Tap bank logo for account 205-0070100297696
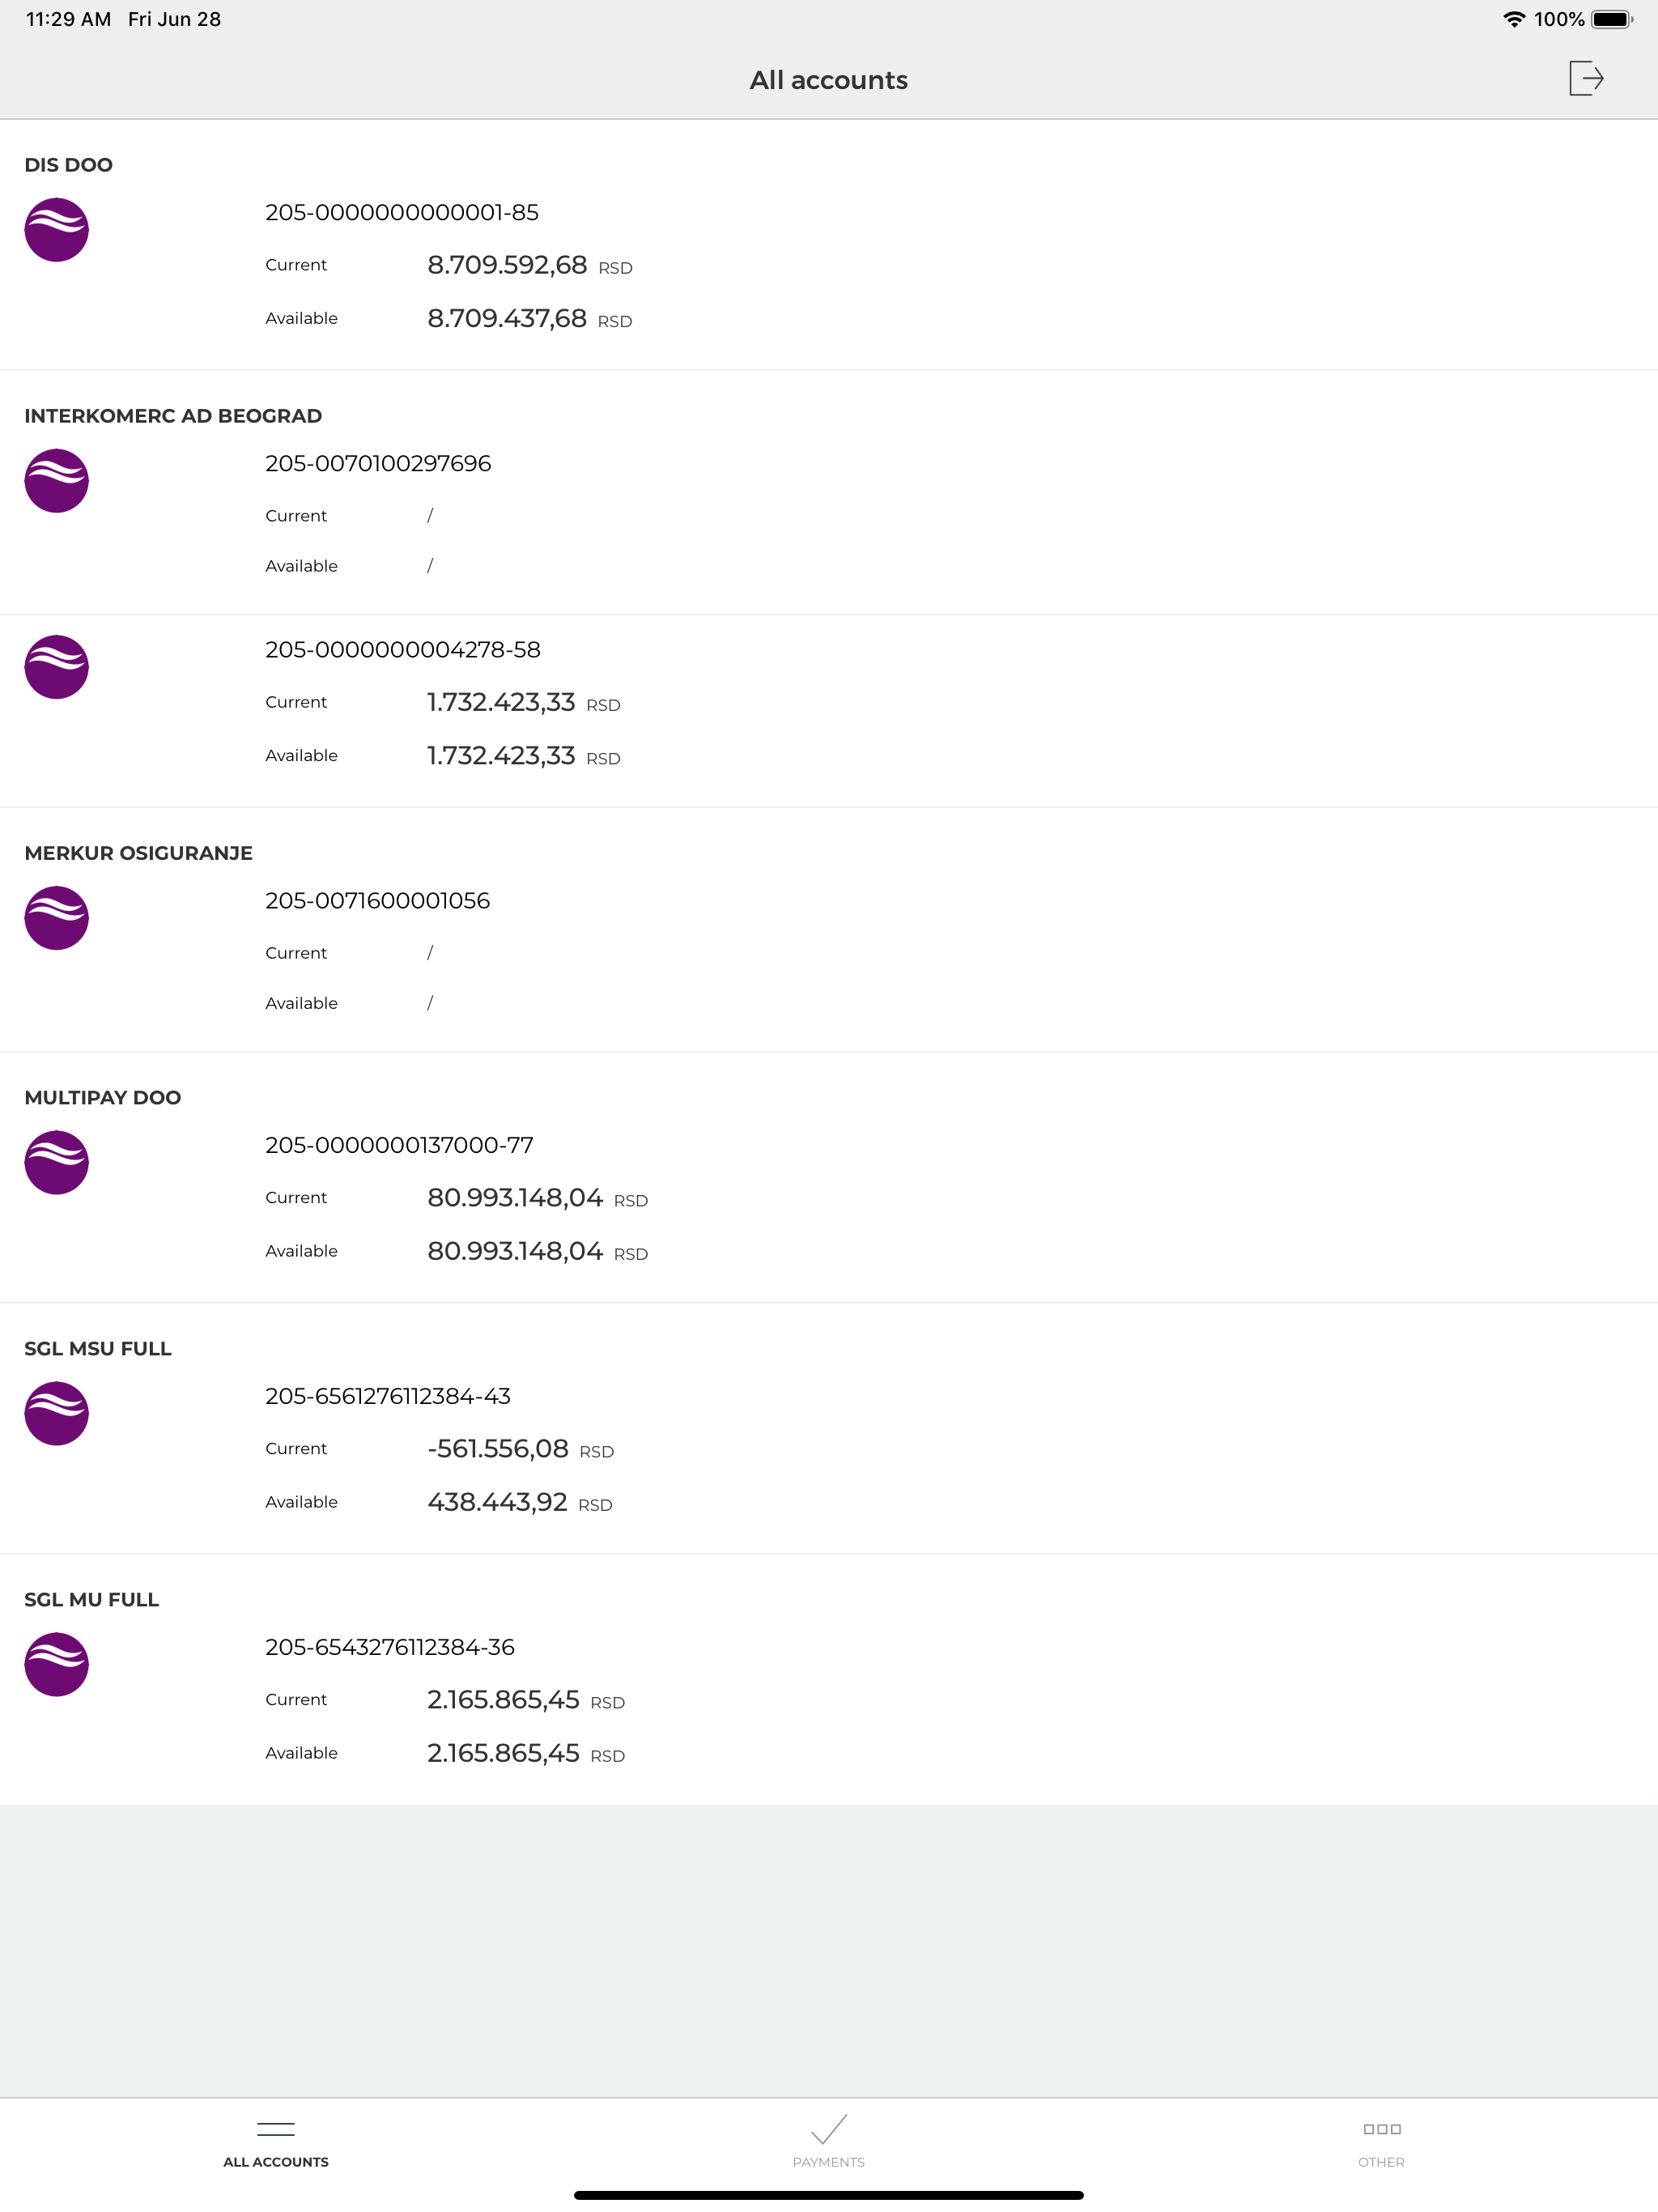The image size is (1658, 2212). pos(57,481)
